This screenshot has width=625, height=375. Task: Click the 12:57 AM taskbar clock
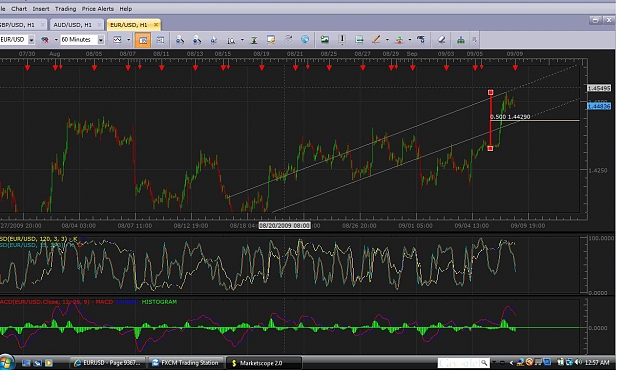[597, 363]
